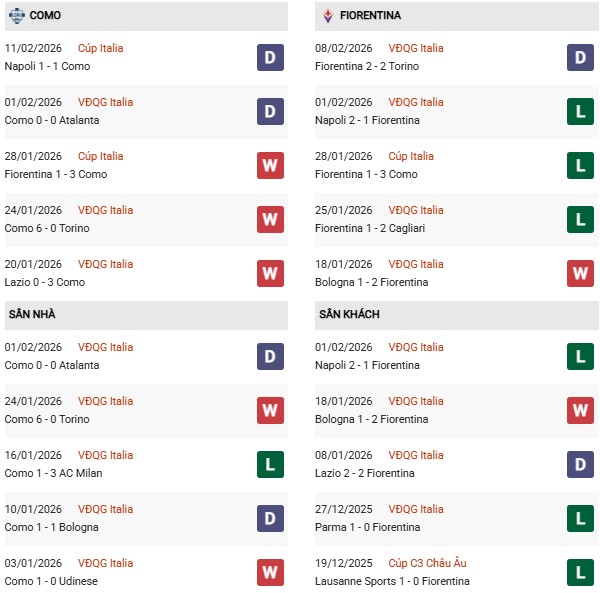Click the W badge for Como 6 - 0 Torino in the Como form list
The image size is (600, 593).
[270, 220]
